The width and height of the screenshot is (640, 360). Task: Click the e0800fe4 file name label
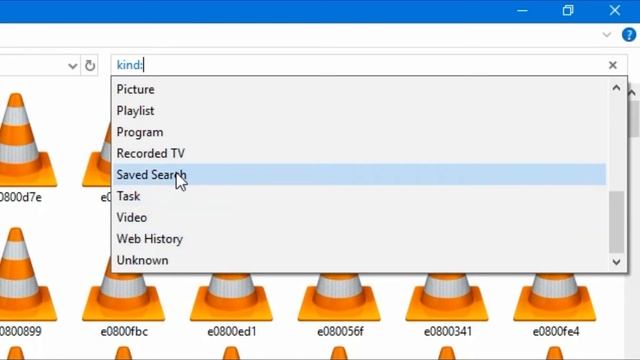(x=556, y=331)
